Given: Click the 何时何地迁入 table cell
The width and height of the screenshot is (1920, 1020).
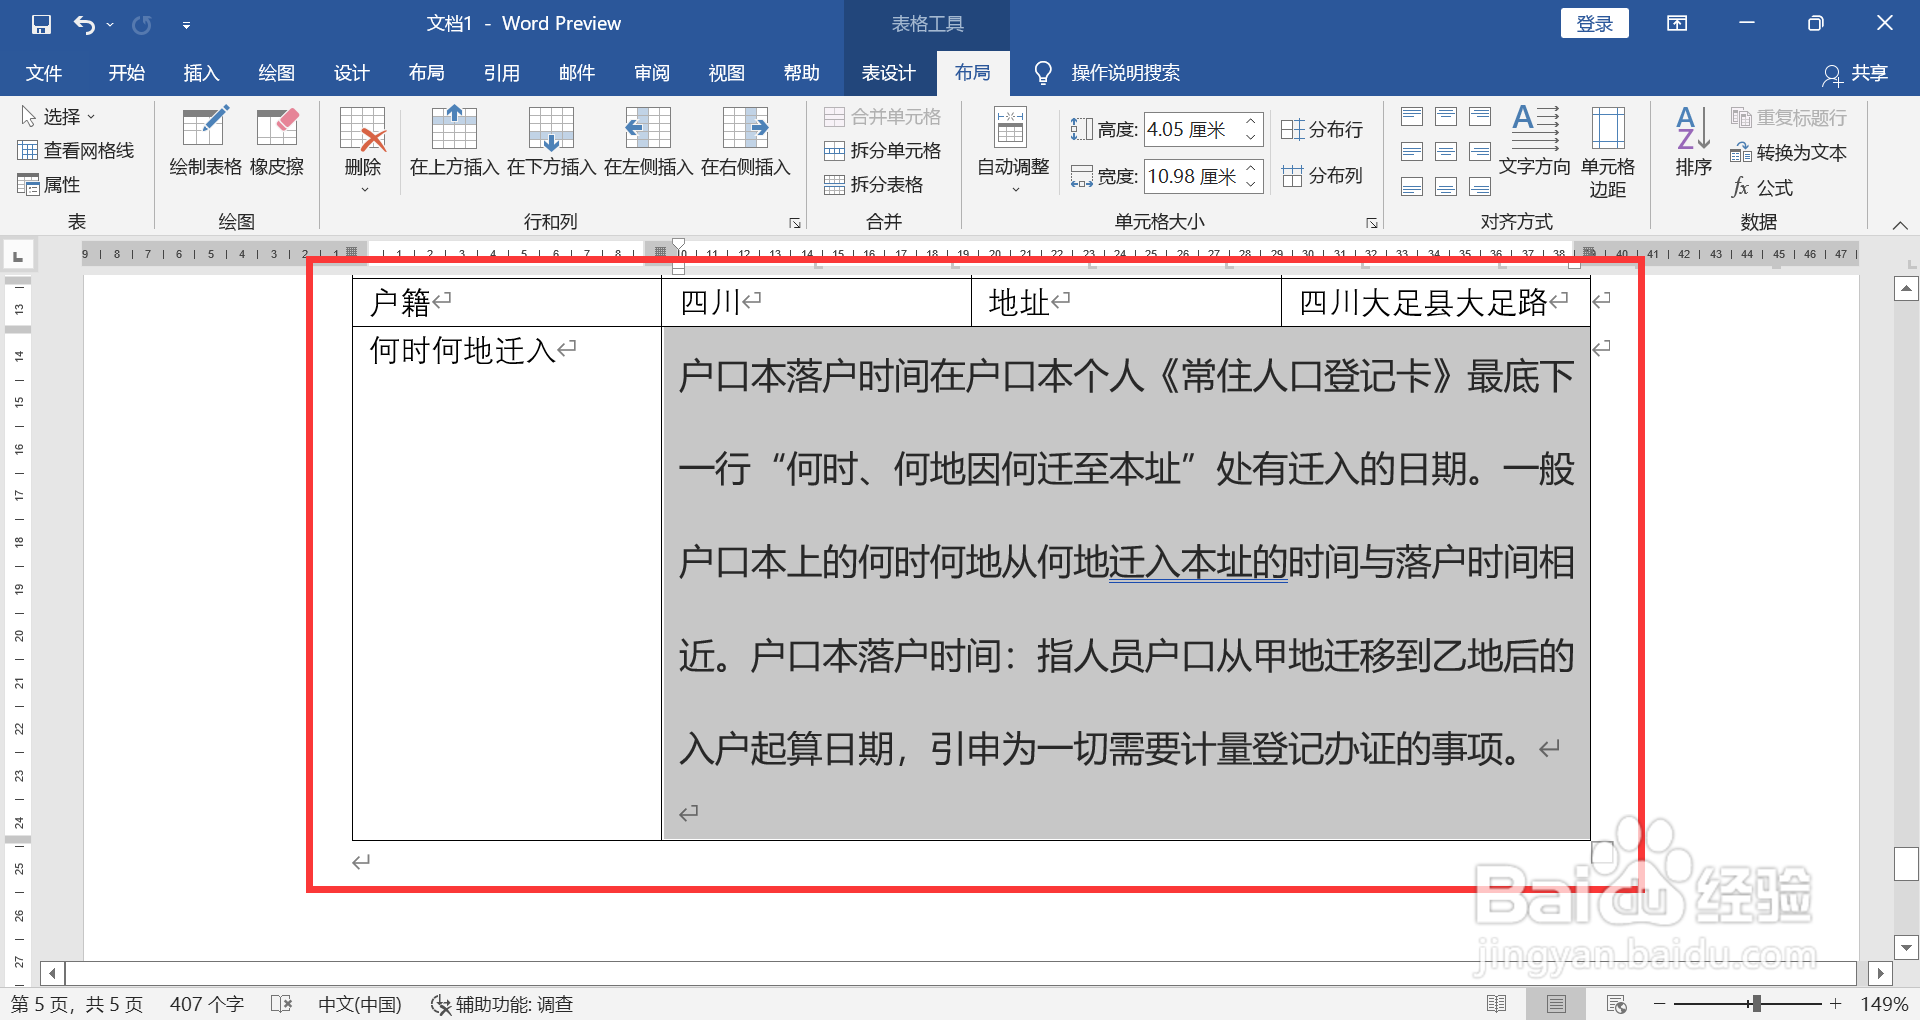Looking at the screenshot, I should click(507, 583).
